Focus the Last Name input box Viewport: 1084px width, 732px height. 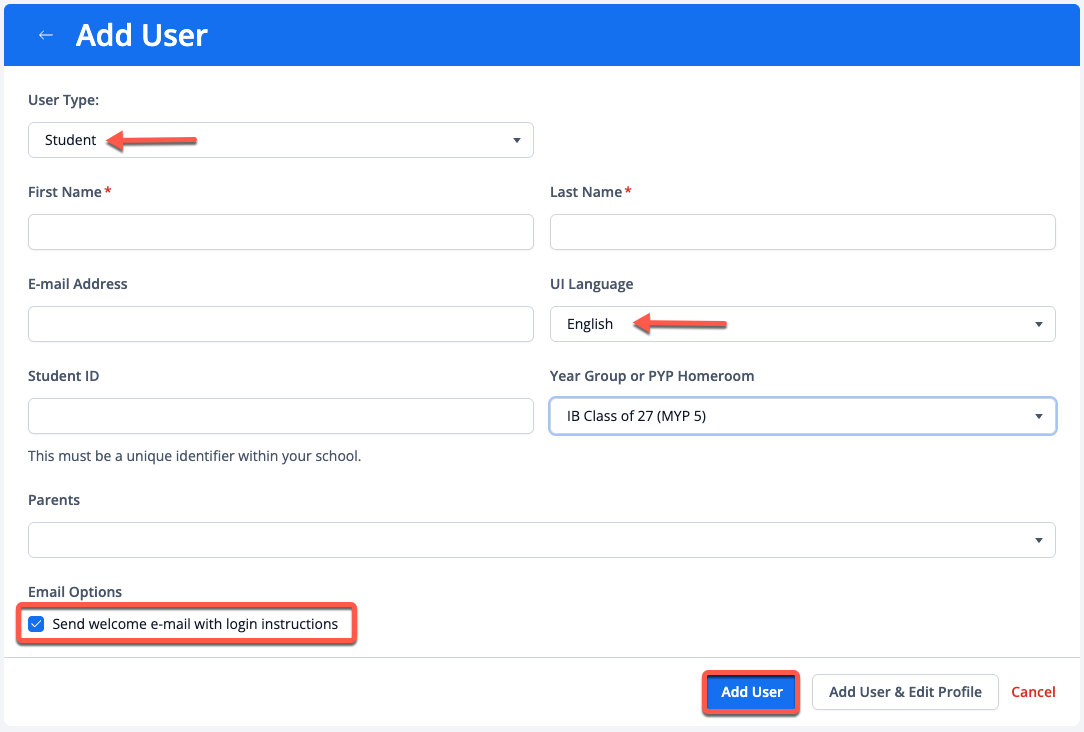[x=802, y=232]
